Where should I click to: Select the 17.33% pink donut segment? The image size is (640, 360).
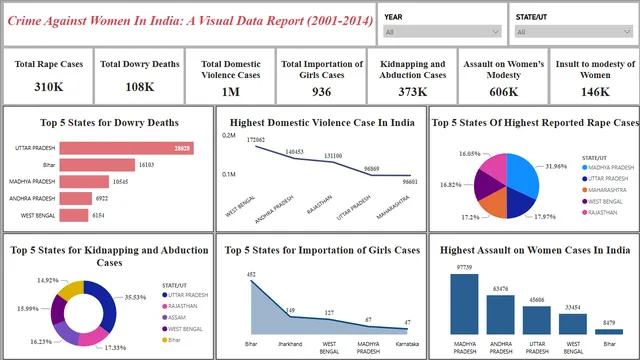point(93,337)
